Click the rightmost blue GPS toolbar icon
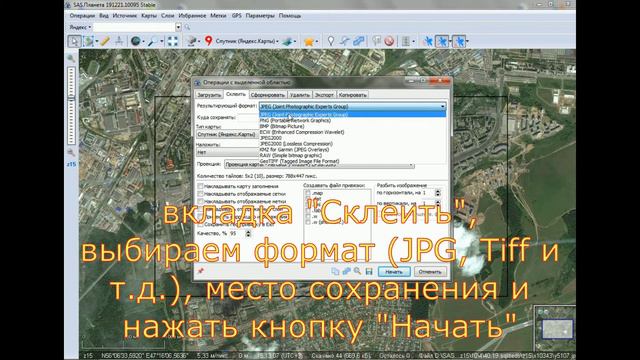This screenshot has width=640, height=360. [x=460, y=41]
